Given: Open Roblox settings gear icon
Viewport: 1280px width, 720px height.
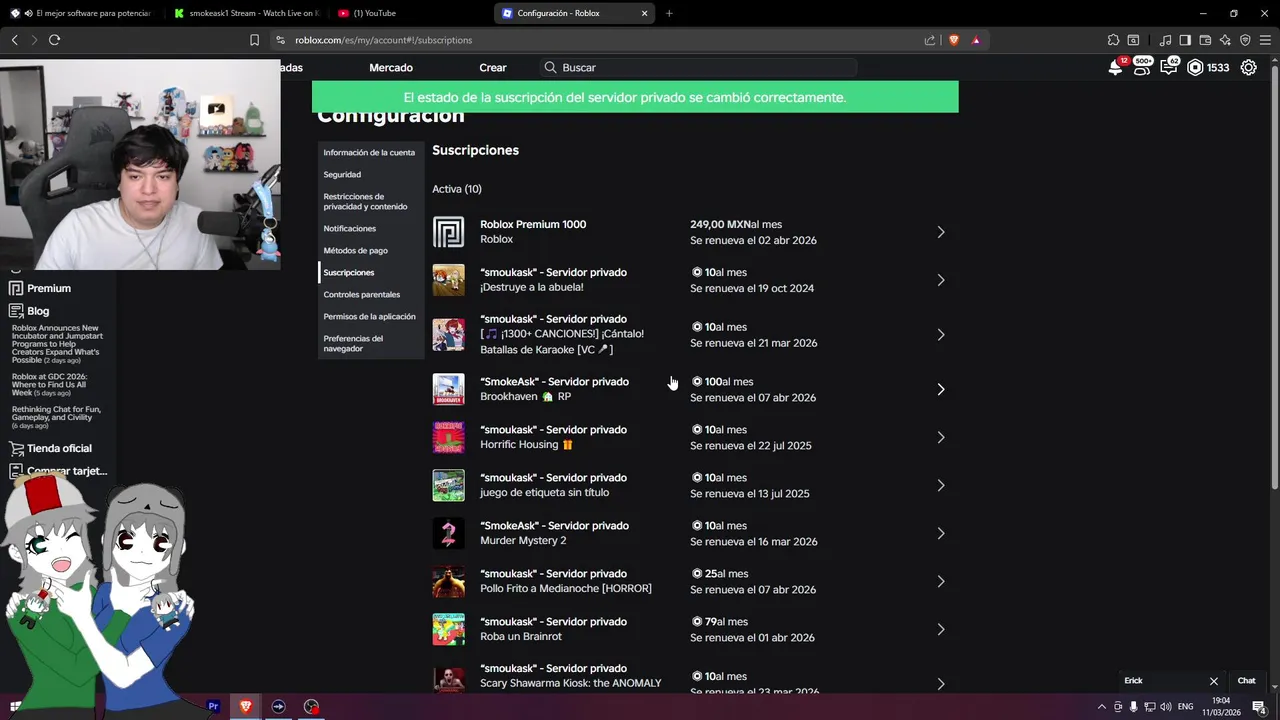Looking at the screenshot, I should tap(1249, 68).
